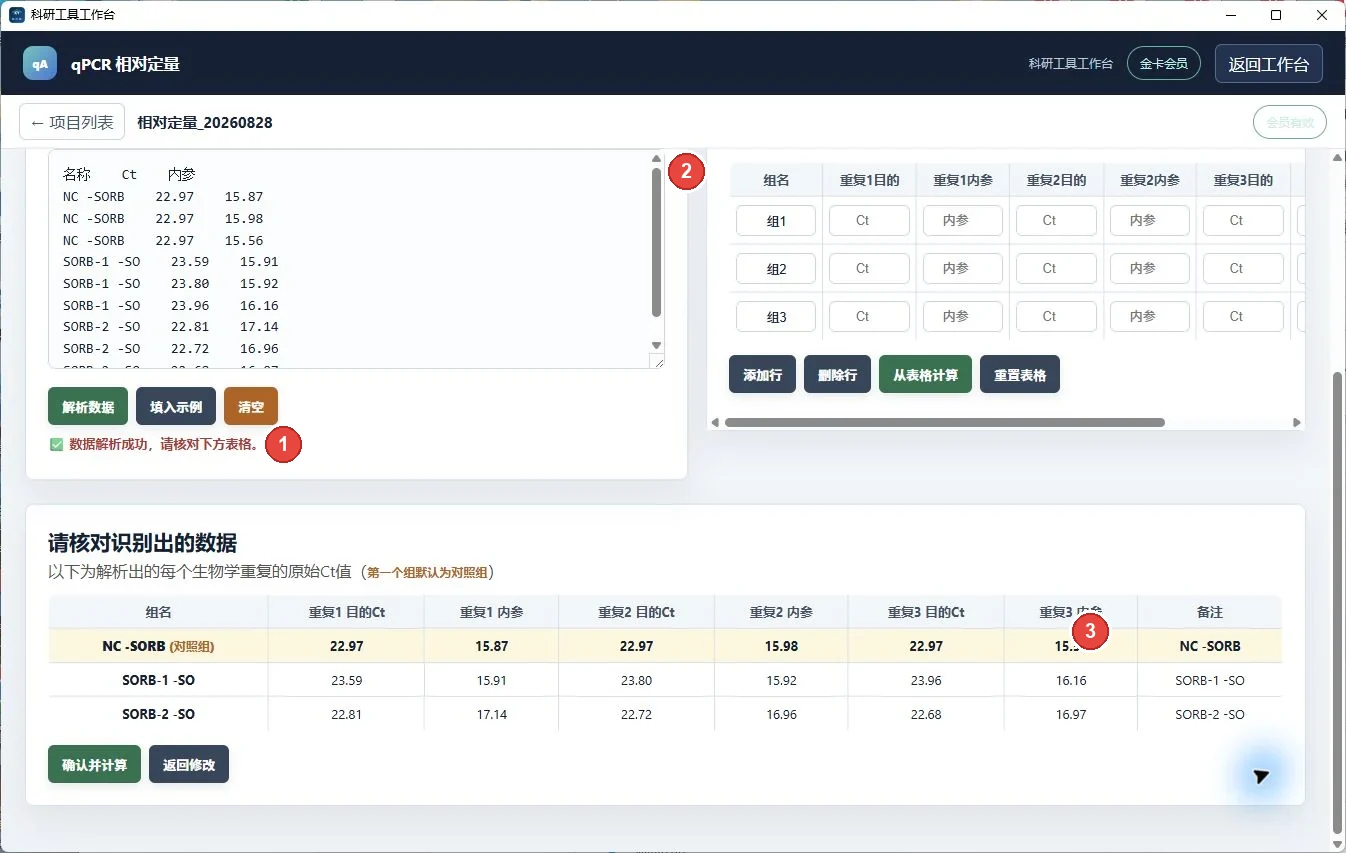Click the 重复1 目的Ct column header in the results table
This screenshot has width=1346, height=853.
(346, 612)
